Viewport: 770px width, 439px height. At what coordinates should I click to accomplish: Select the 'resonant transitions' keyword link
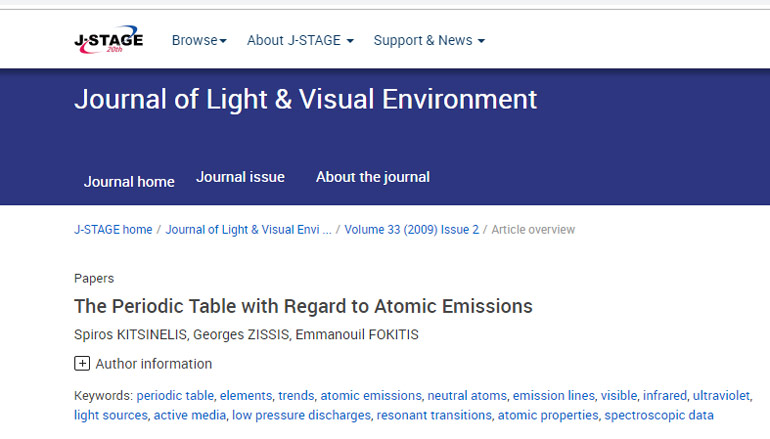[x=434, y=415]
